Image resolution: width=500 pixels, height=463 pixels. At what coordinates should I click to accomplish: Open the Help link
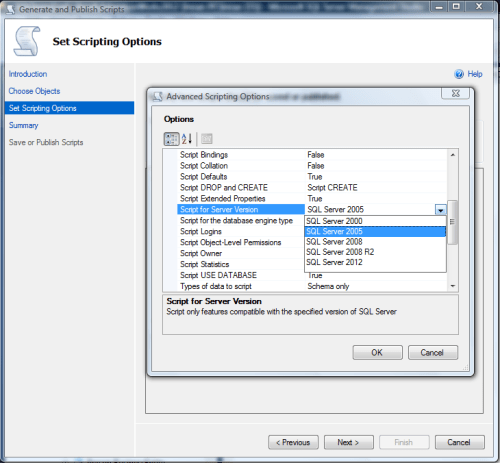pos(475,74)
